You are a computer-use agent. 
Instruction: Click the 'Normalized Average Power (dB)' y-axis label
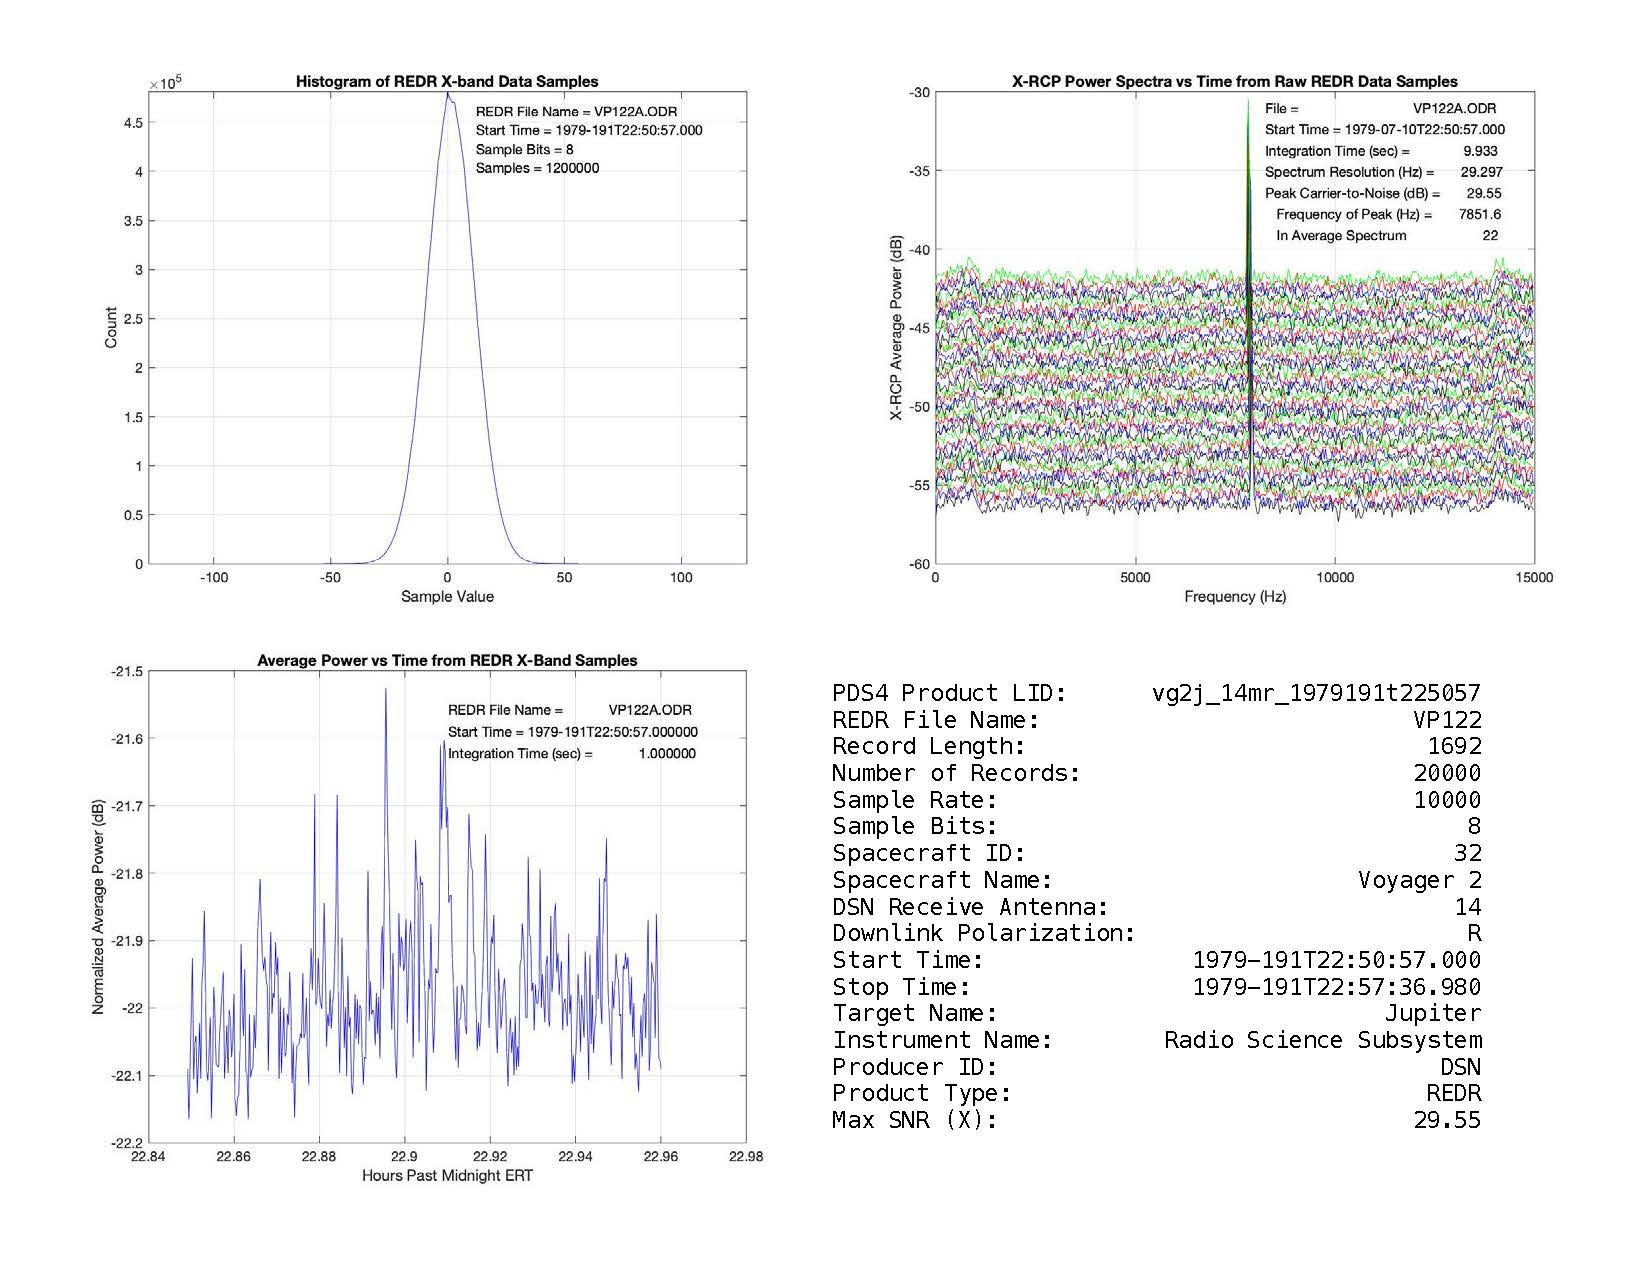98,907
